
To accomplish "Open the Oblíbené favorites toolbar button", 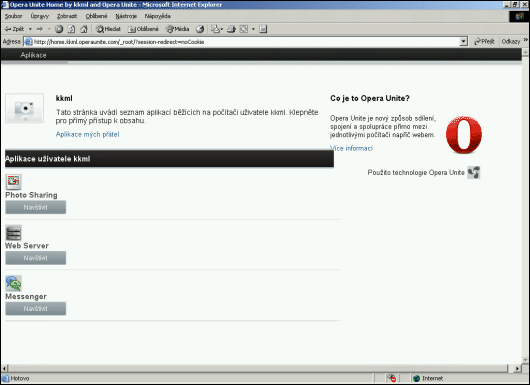I will coord(143,29).
